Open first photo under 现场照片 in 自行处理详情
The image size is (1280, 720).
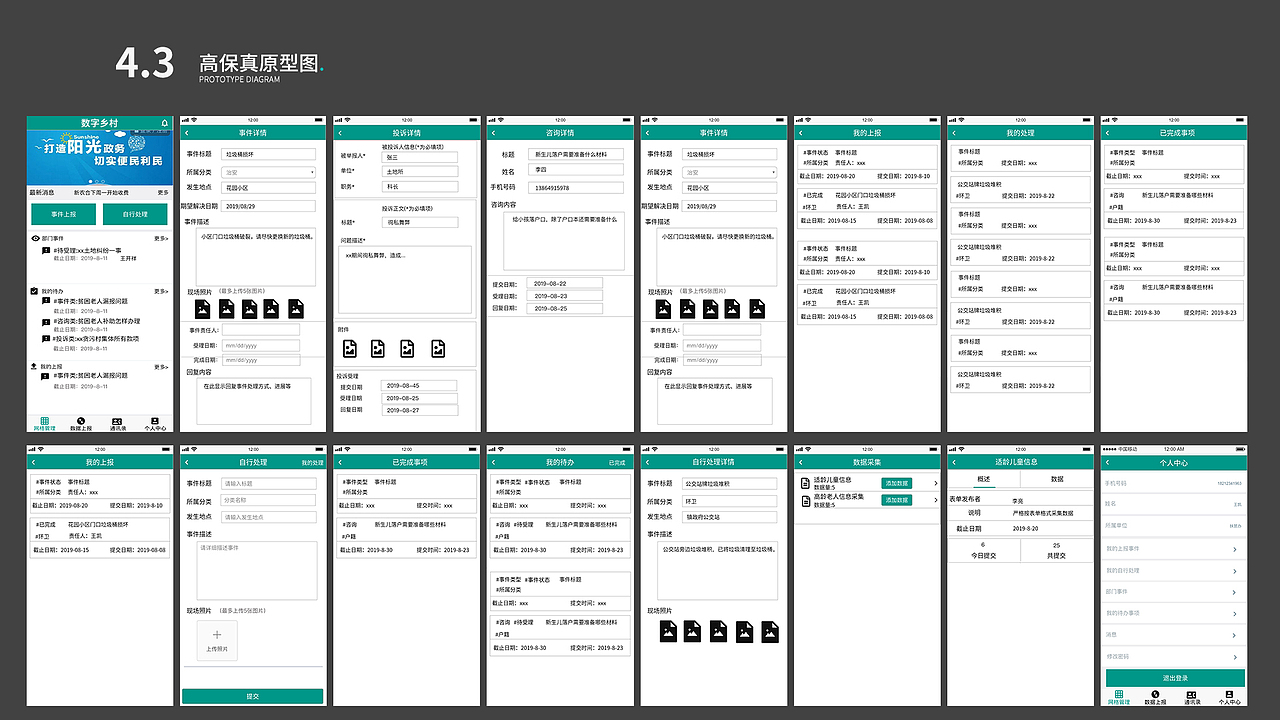[668, 631]
